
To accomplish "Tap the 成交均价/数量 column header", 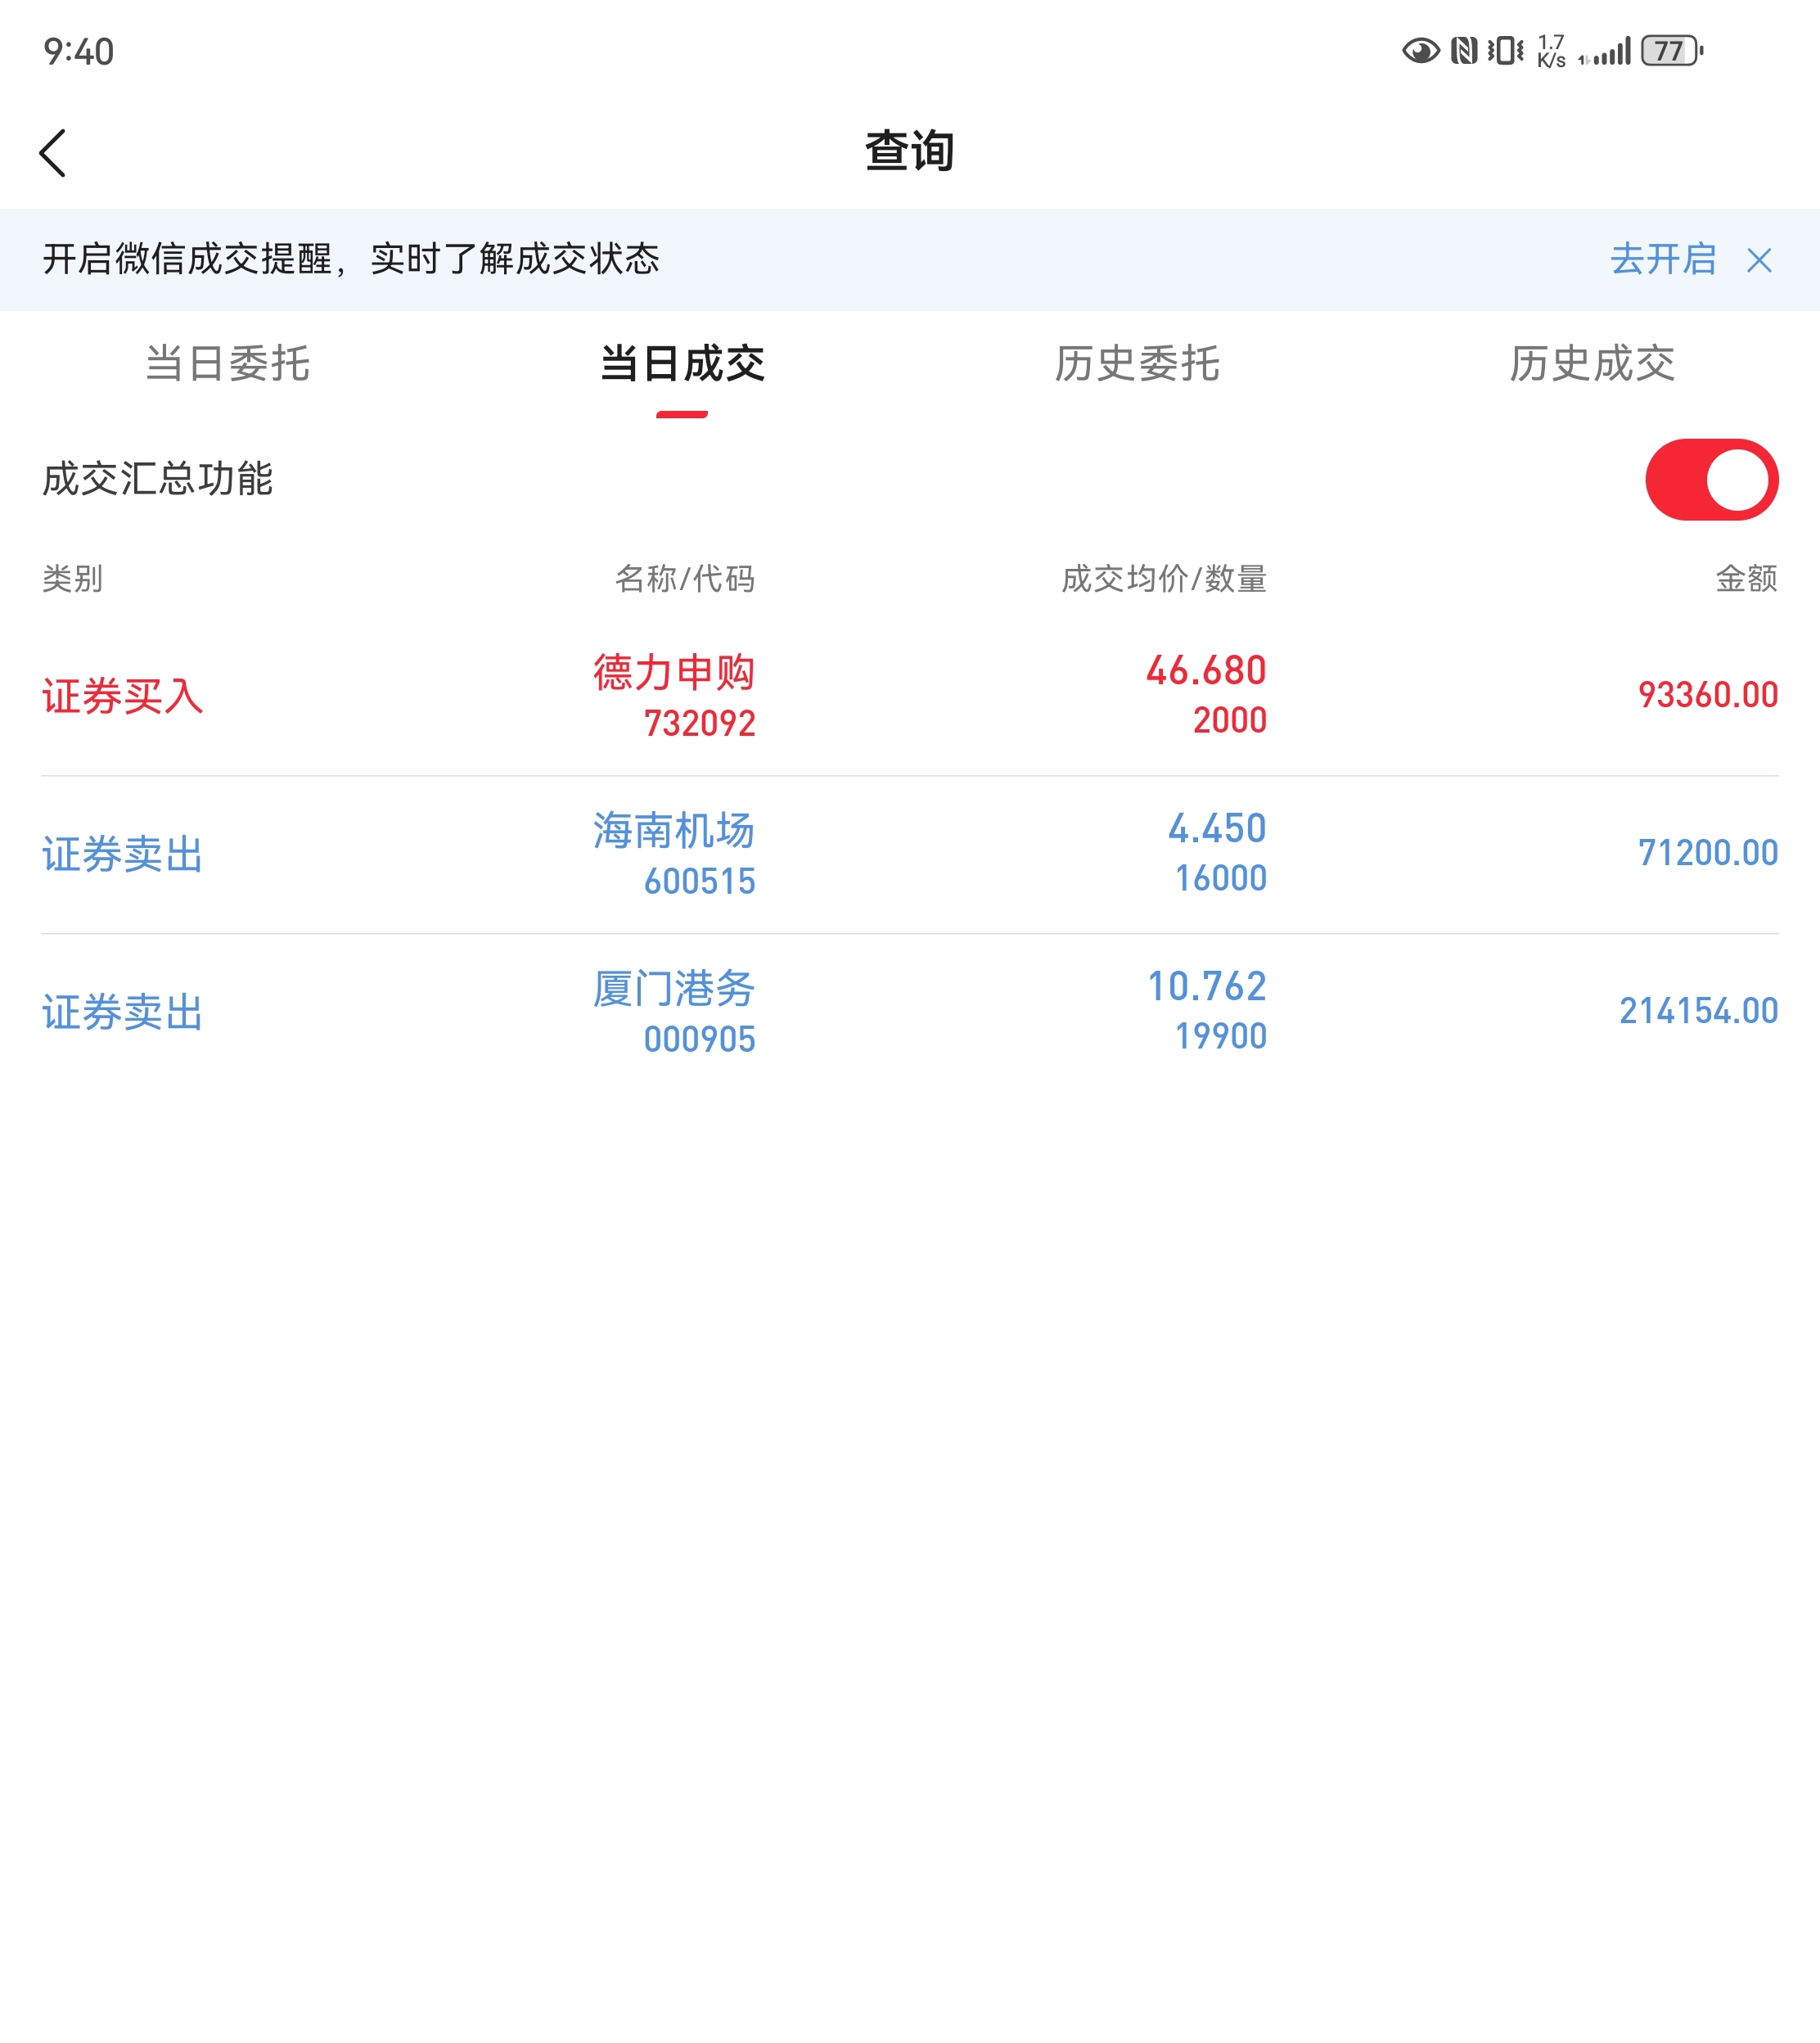I will 1163,578.
